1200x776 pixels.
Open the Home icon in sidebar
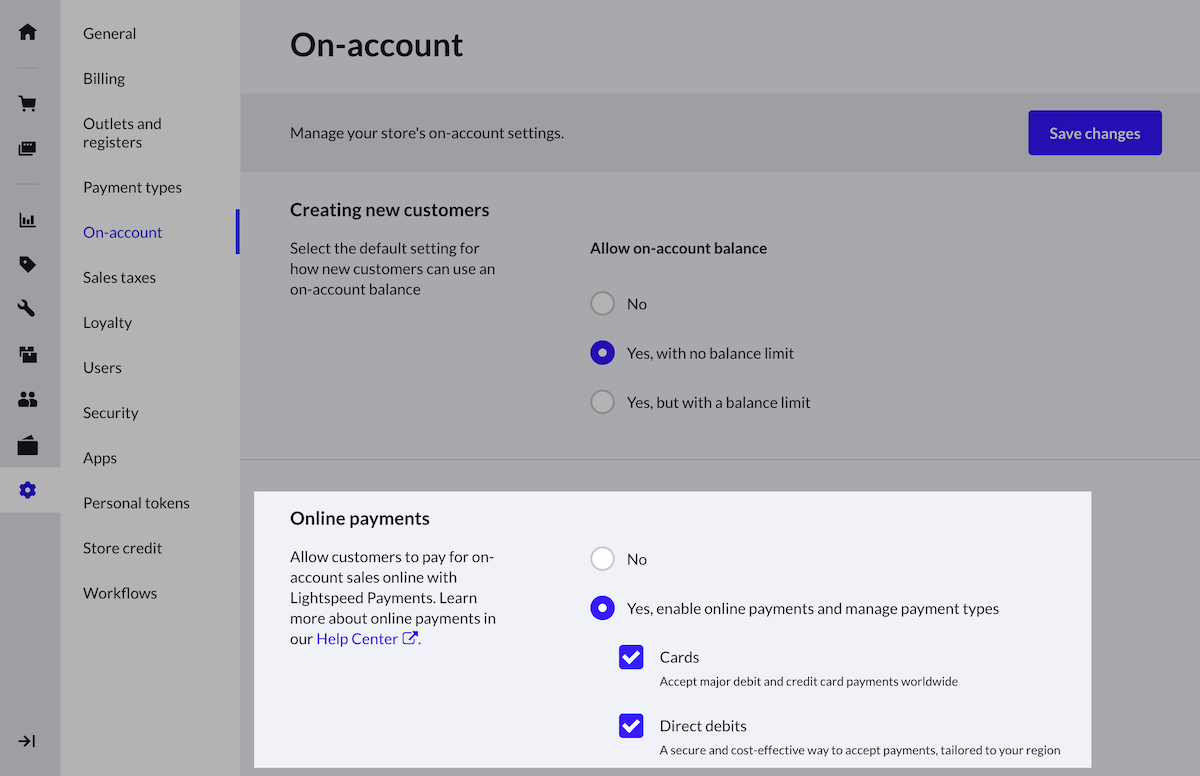(x=27, y=32)
